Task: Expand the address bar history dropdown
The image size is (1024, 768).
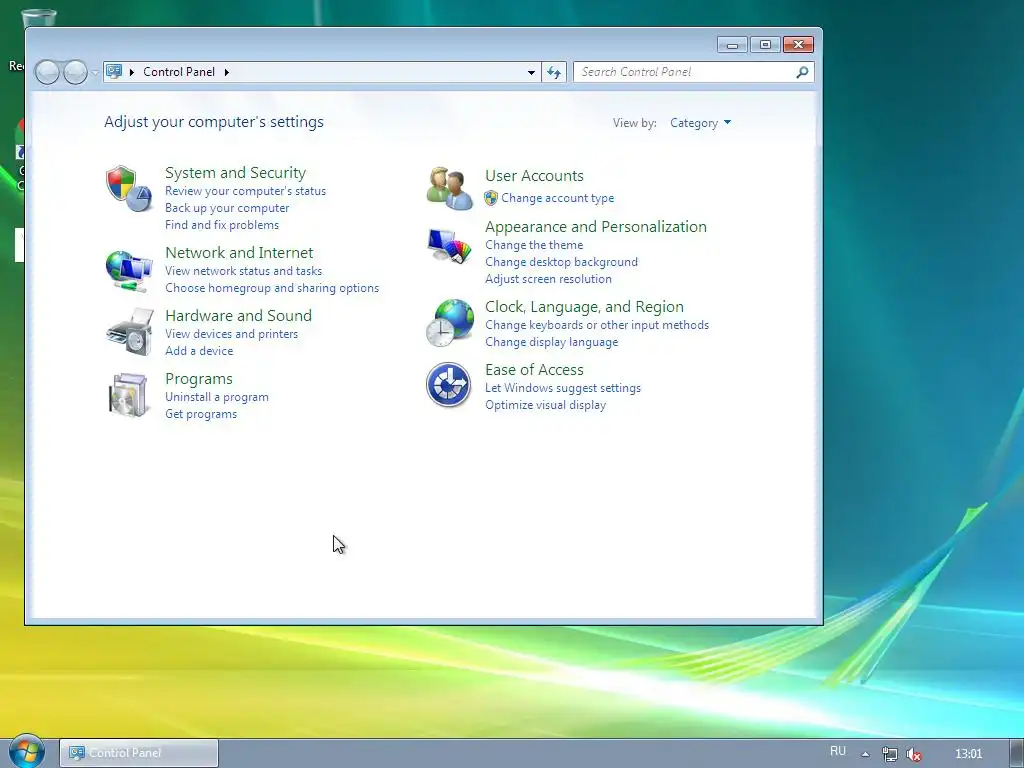Action: (531, 72)
